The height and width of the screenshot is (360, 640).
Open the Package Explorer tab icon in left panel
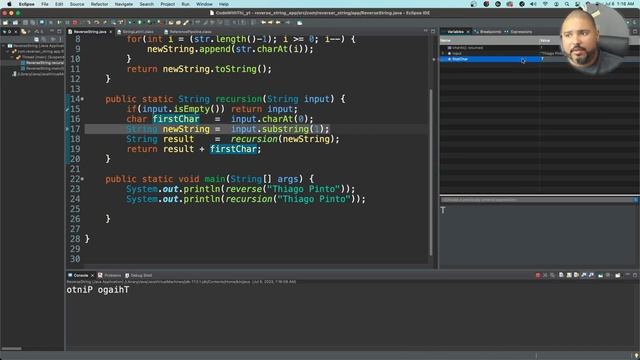24,31
